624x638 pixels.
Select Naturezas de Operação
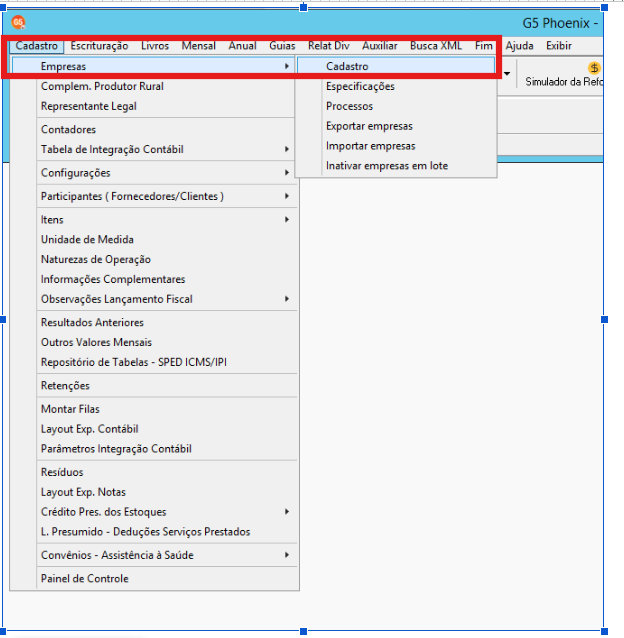153,260
